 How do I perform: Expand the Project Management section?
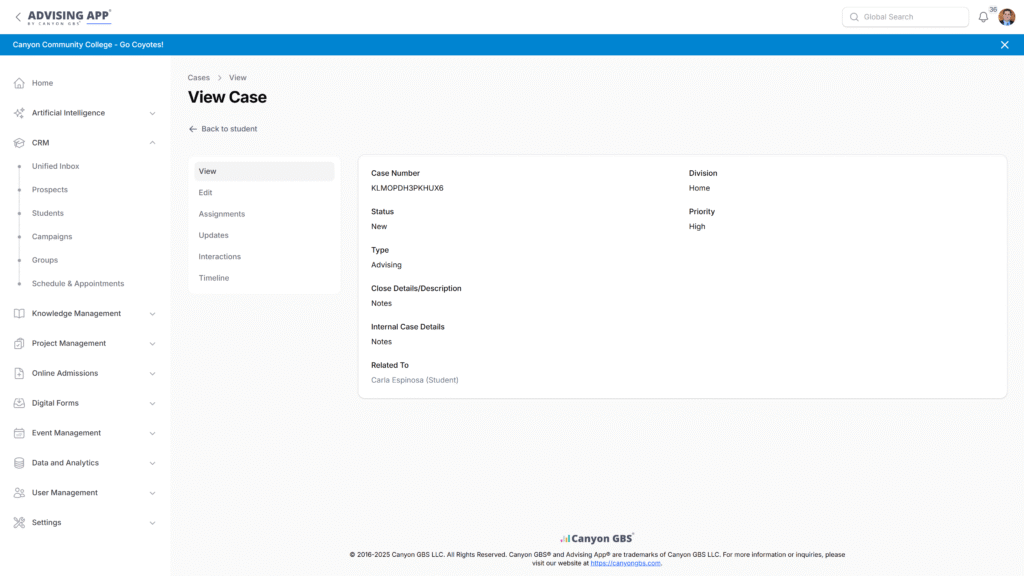152,343
